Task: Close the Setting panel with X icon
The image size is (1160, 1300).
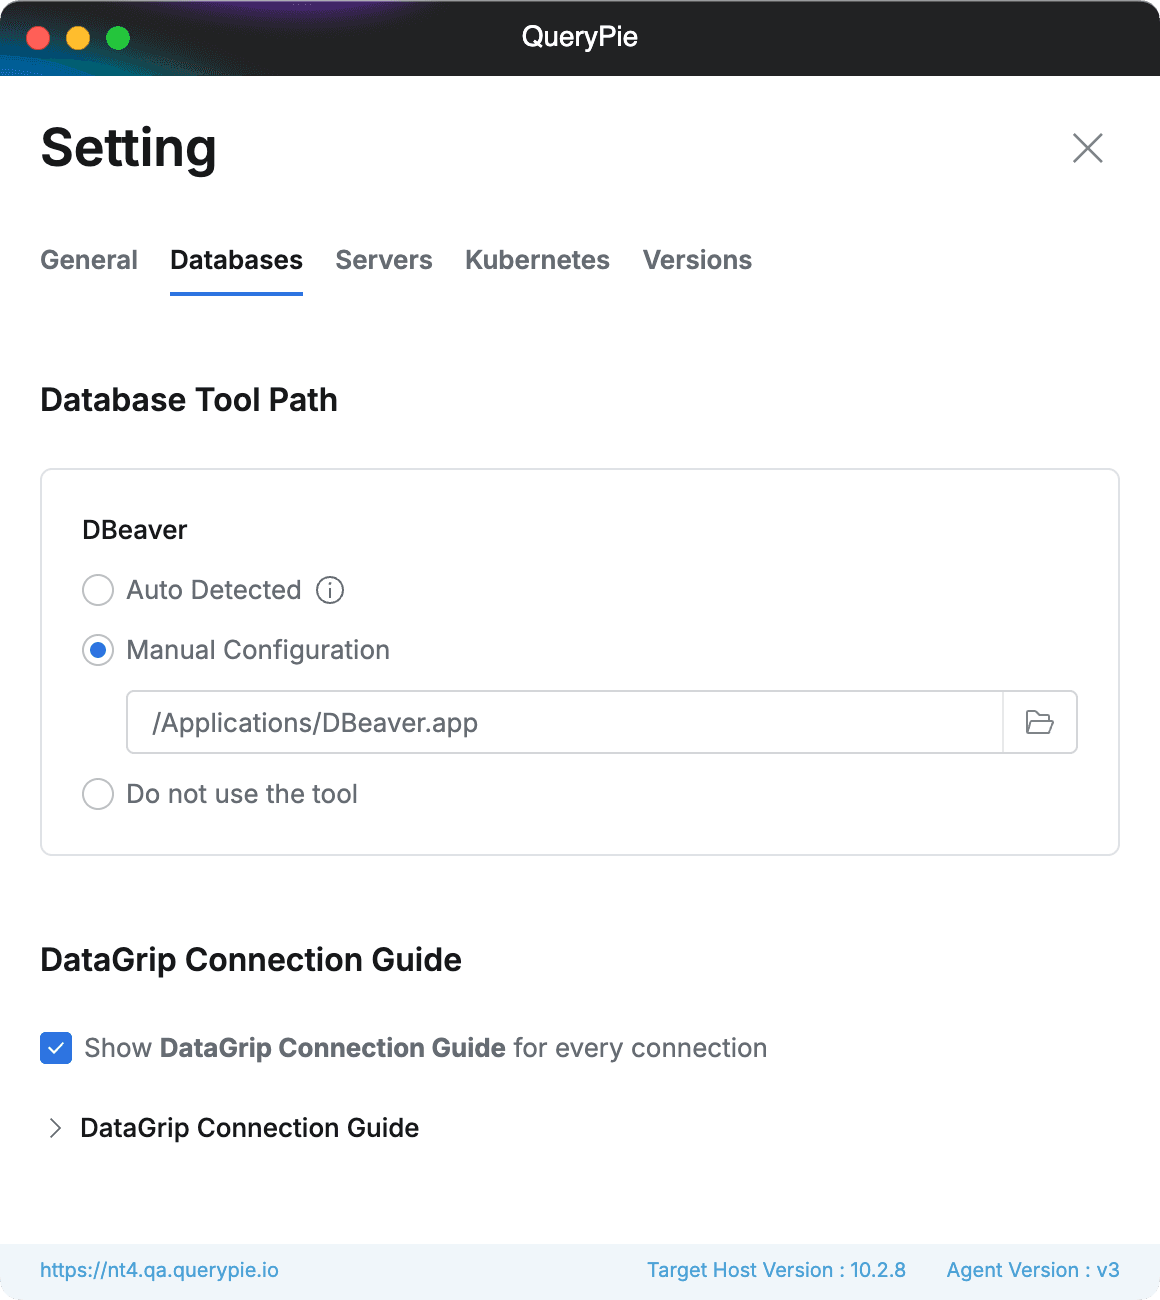Action: [1087, 148]
